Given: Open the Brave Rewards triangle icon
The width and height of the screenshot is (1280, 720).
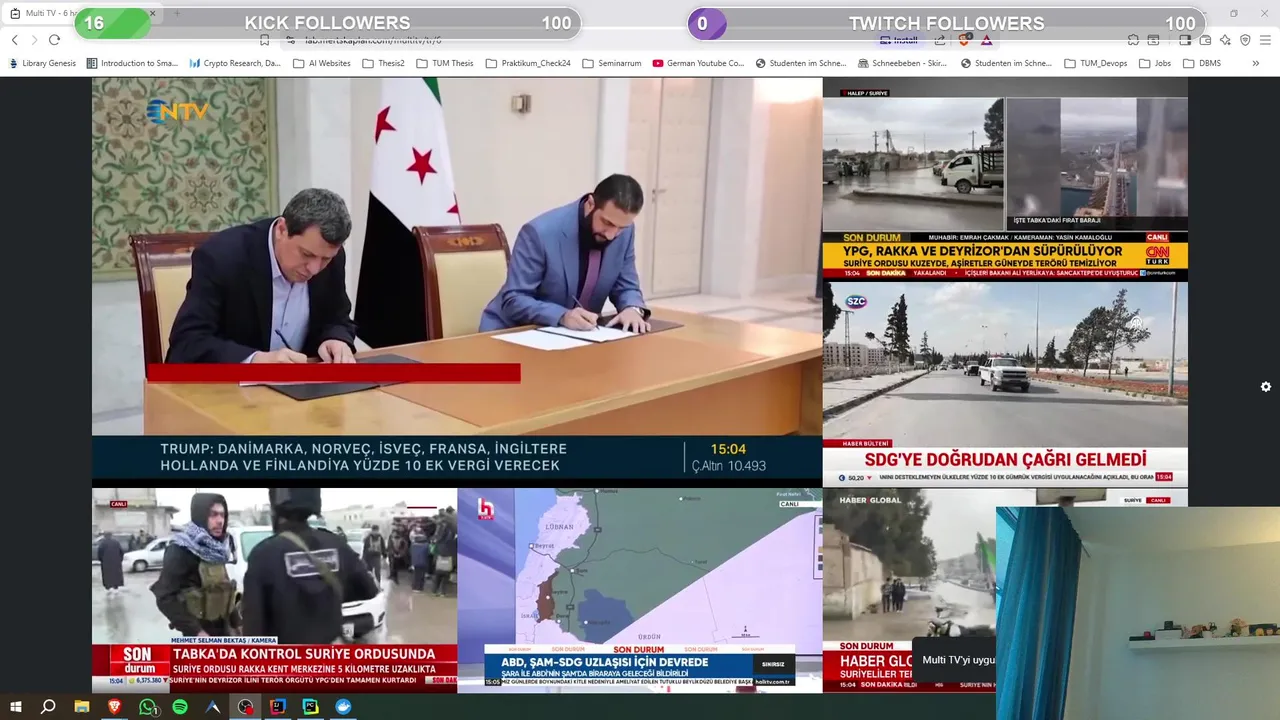Looking at the screenshot, I should click(x=987, y=40).
